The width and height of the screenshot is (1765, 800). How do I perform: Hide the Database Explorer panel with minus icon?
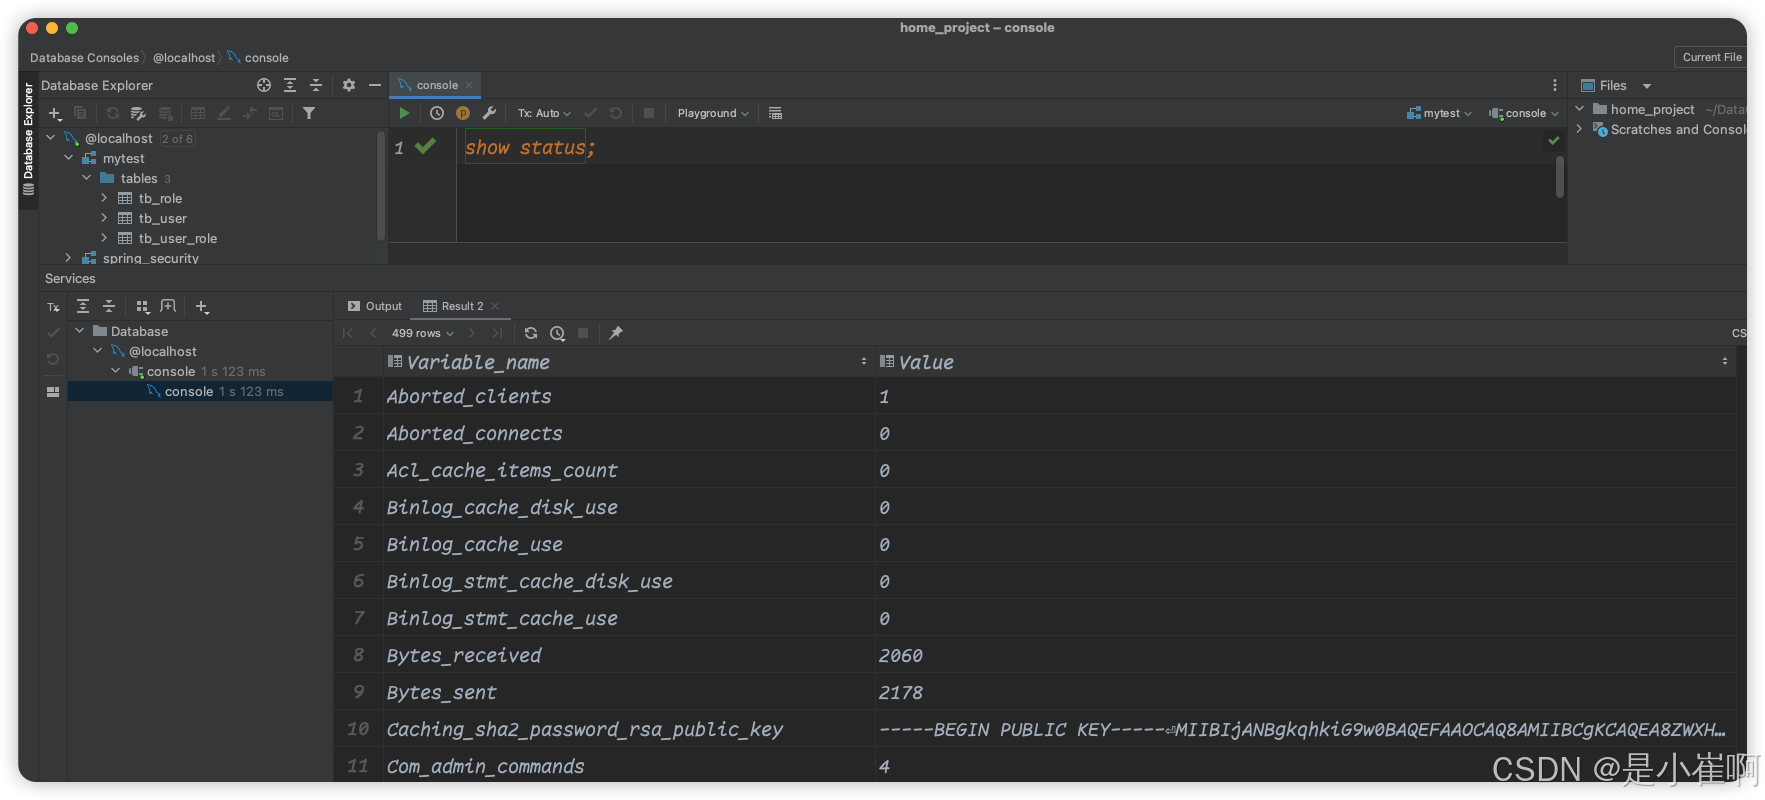375,85
